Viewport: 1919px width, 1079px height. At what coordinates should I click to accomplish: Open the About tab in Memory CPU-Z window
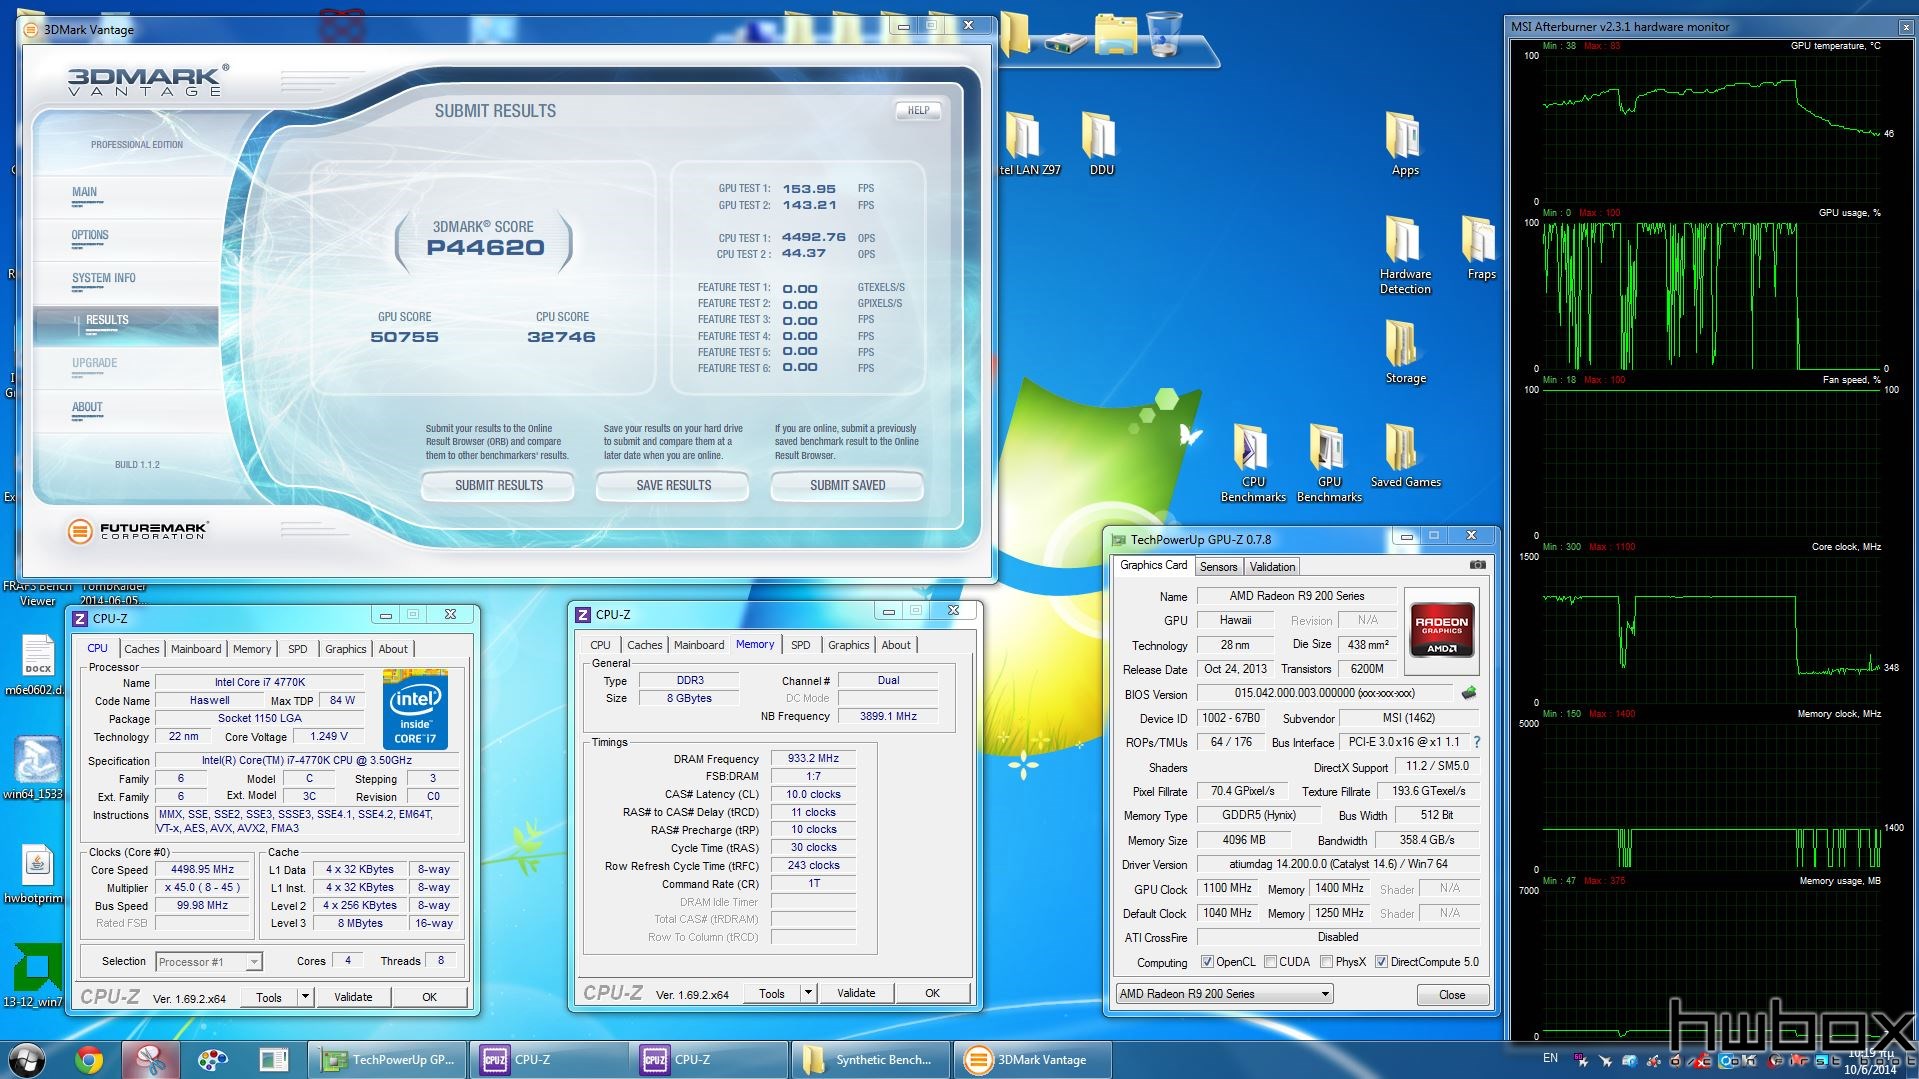[x=896, y=645]
